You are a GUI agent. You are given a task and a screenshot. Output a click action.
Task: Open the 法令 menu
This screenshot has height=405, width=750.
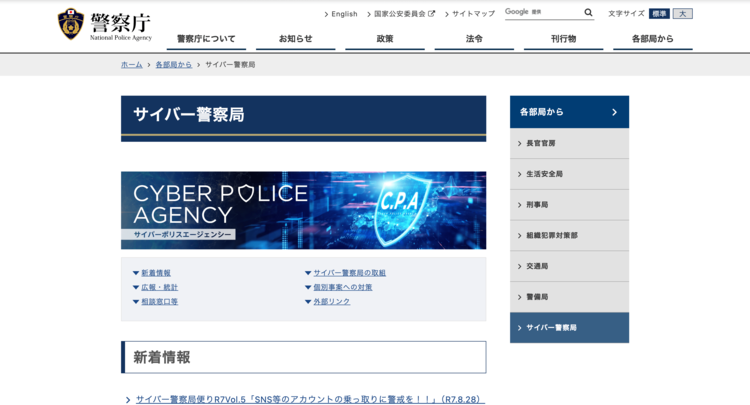[x=474, y=39]
